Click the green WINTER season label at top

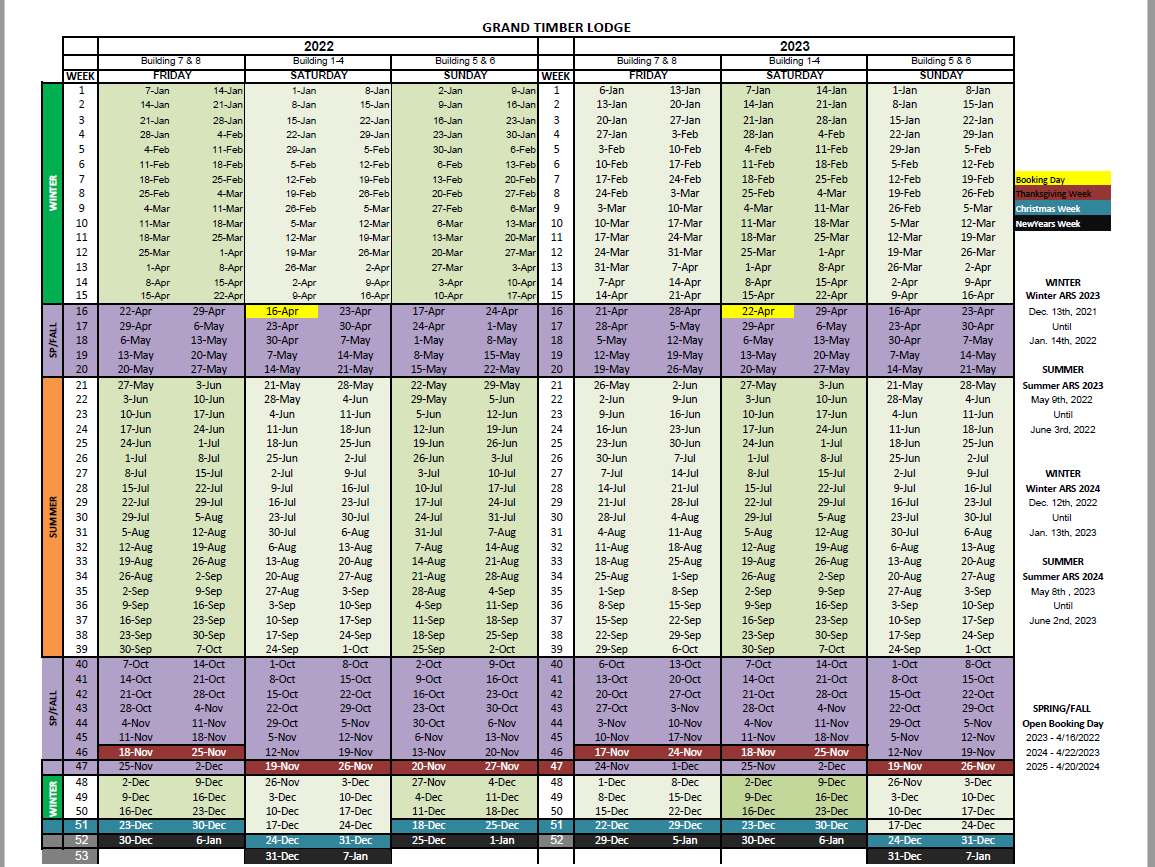[52, 193]
